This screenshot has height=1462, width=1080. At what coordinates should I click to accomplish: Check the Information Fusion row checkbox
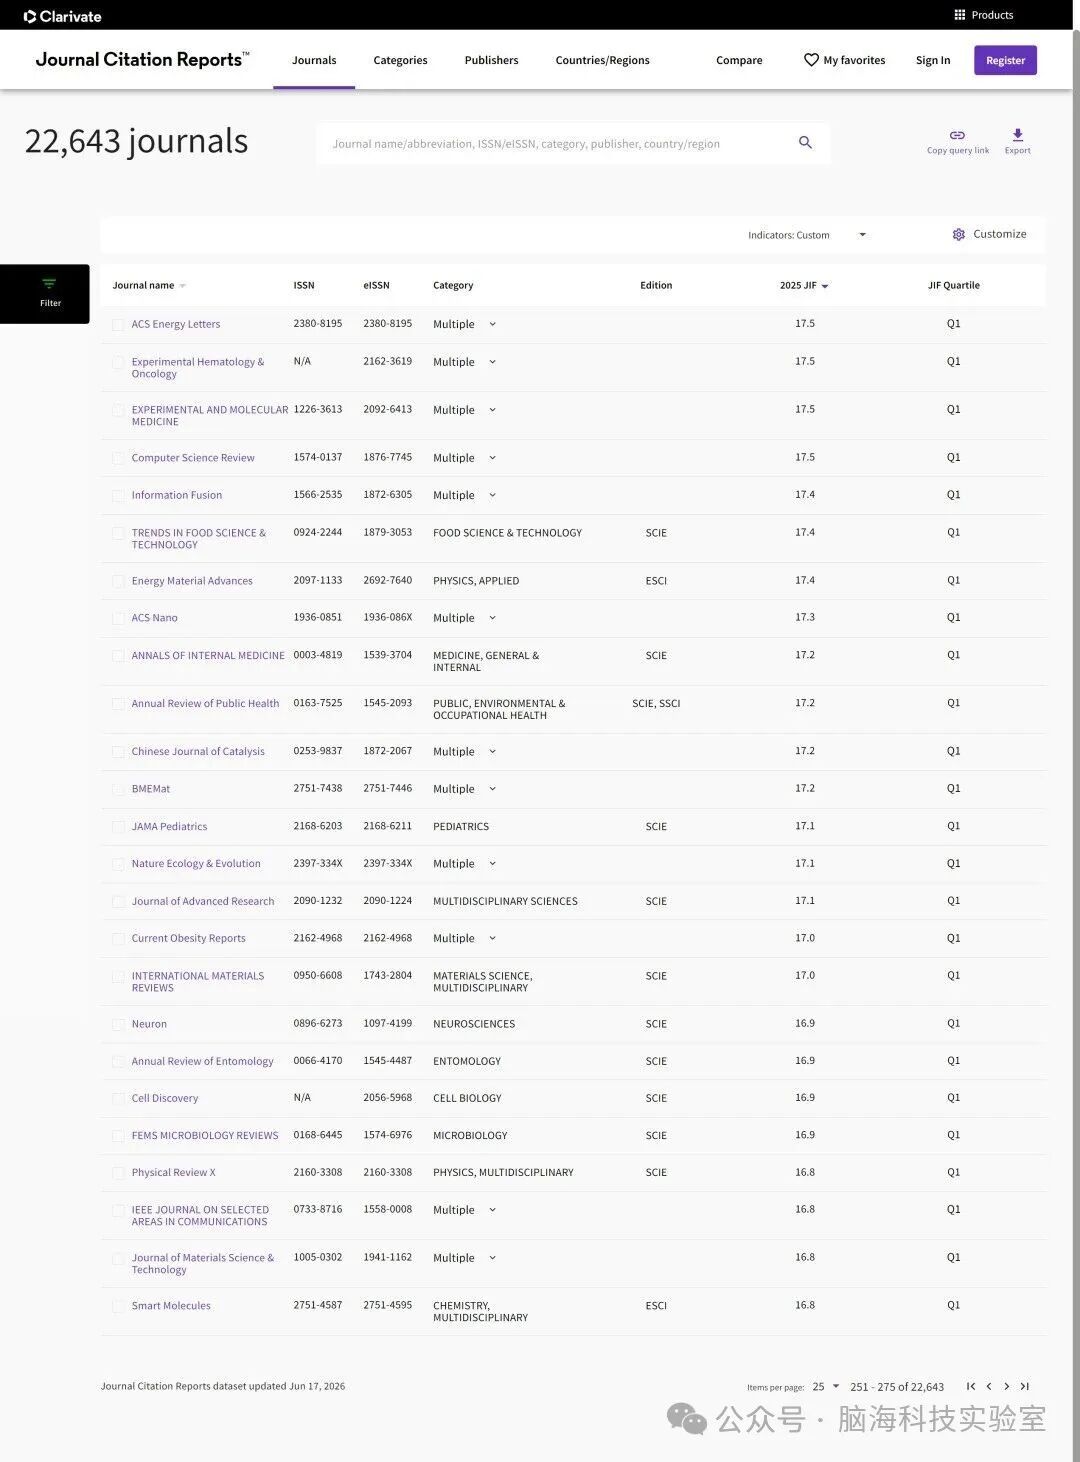(118, 496)
